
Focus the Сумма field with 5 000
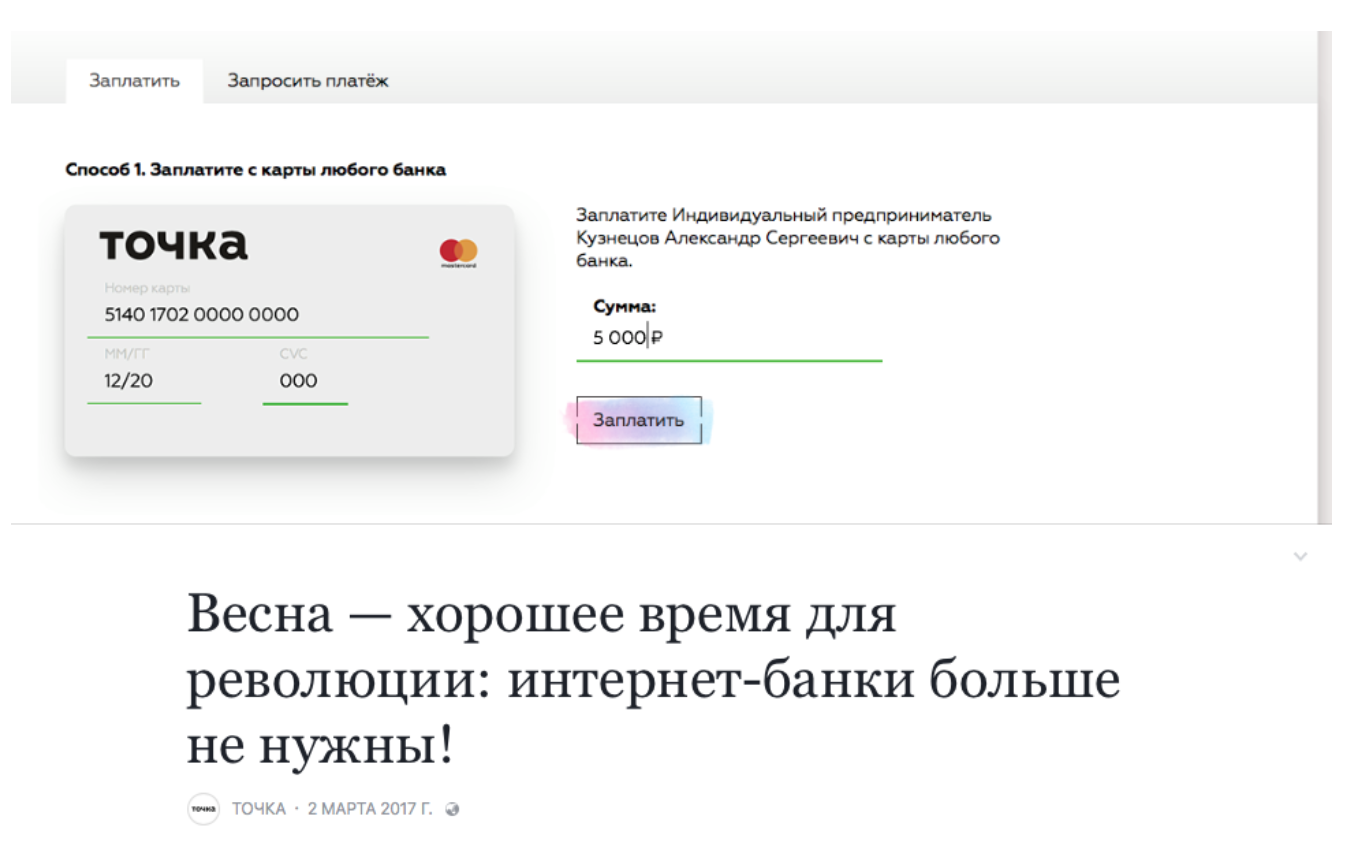pos(619,338)
